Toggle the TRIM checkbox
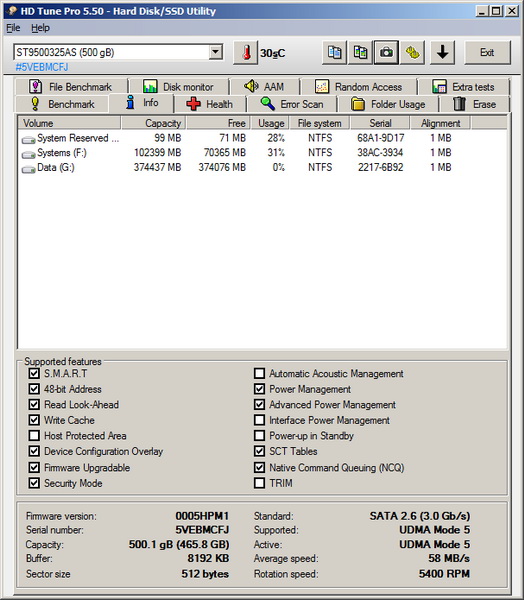The width and height of the screenshot is (524, 600). [x=260, y=483]
